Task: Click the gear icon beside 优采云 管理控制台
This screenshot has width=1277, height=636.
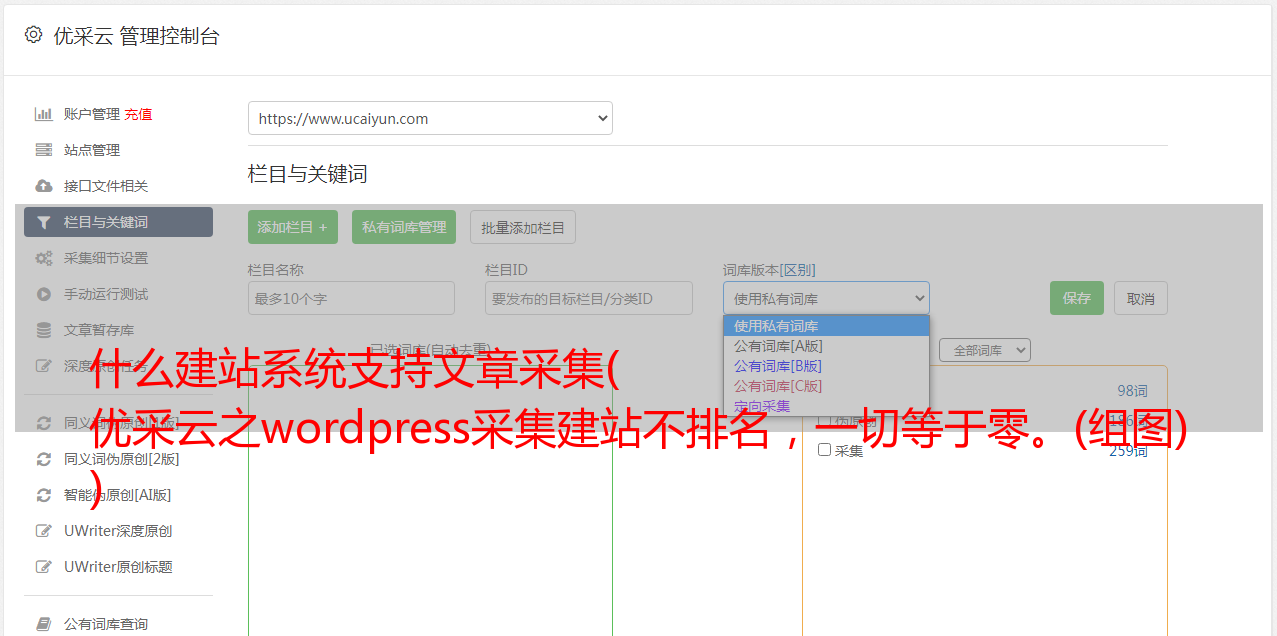Action: pyautogui.click(x=33, y=35)
